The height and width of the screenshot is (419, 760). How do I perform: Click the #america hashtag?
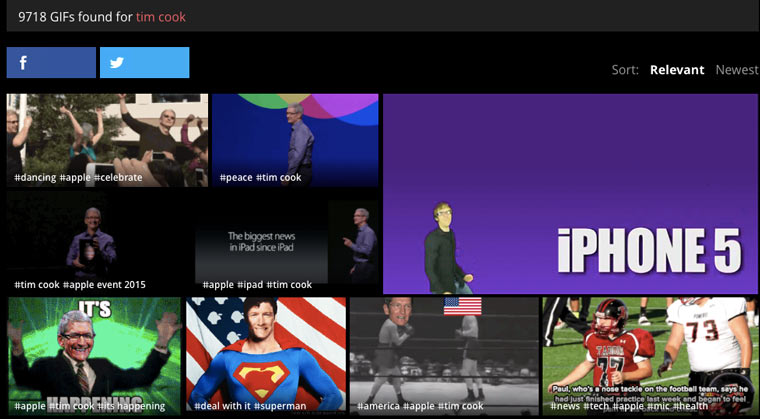[x=379, y=406]
